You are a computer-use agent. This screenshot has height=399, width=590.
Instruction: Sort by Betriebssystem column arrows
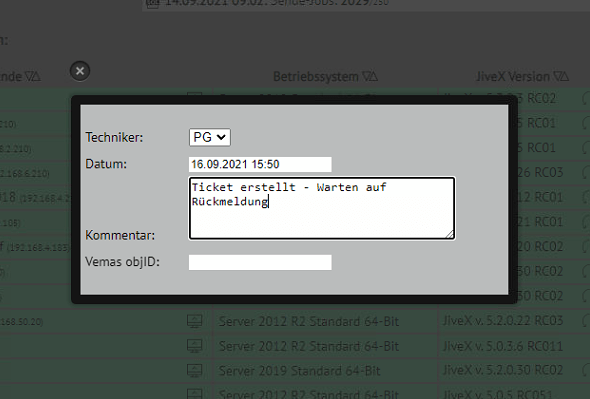point(370,77)
